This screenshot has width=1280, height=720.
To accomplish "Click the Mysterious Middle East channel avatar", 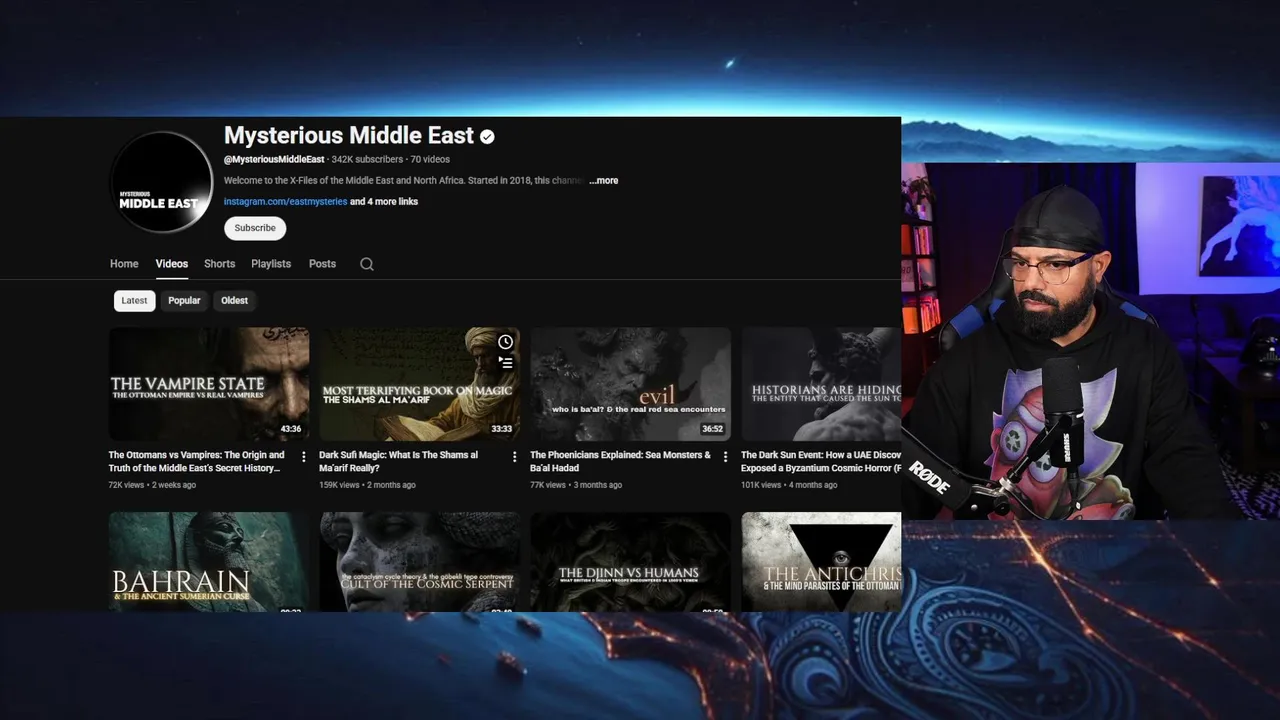I will (161, 182).
